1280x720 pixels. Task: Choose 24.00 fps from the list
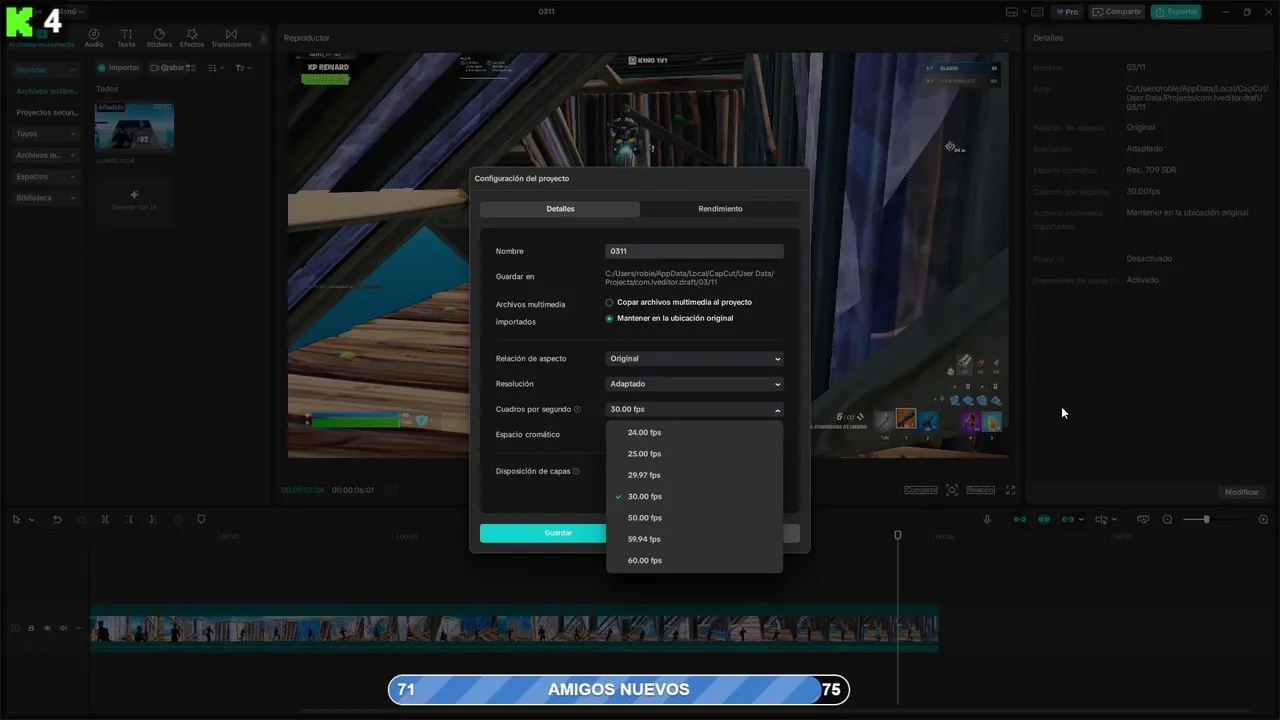pyautogui.click(x=694, y=433)
